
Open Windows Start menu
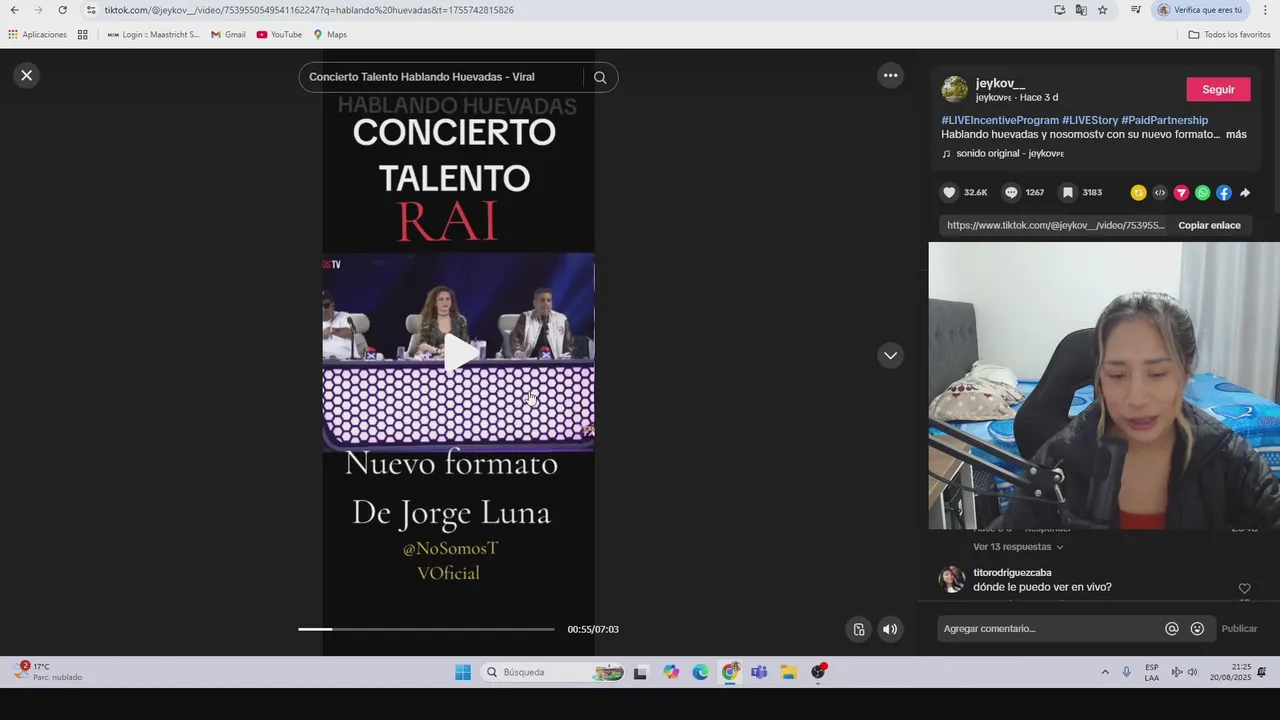pos(463,672)
